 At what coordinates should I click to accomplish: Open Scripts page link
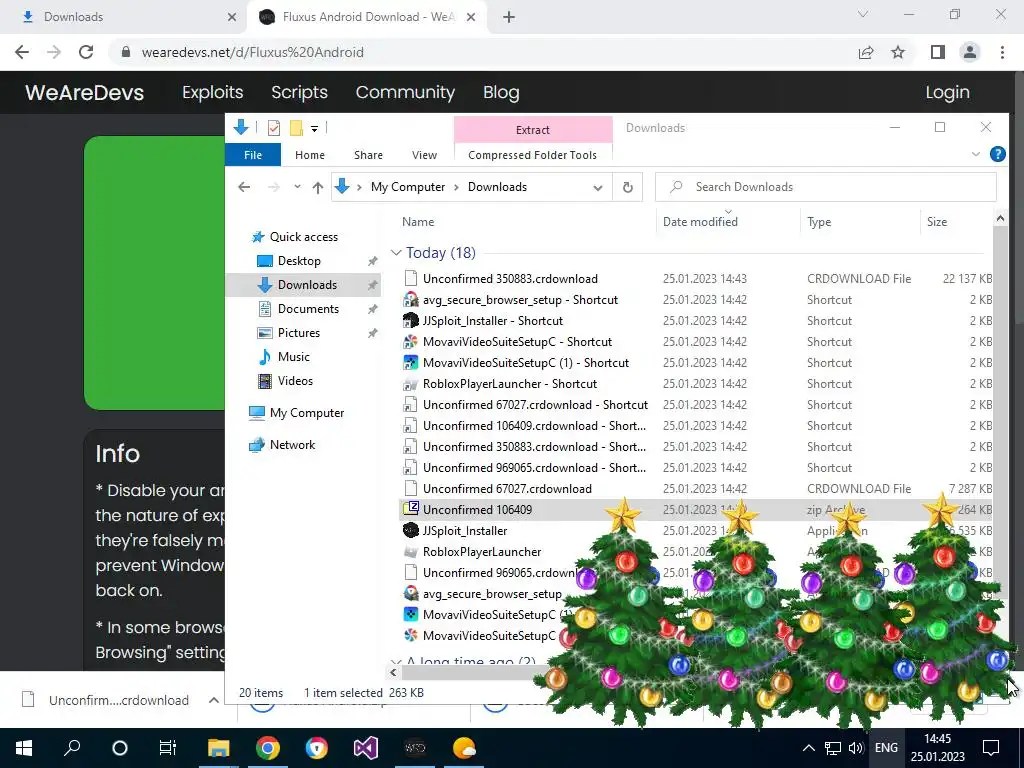[x=299, y=92]
